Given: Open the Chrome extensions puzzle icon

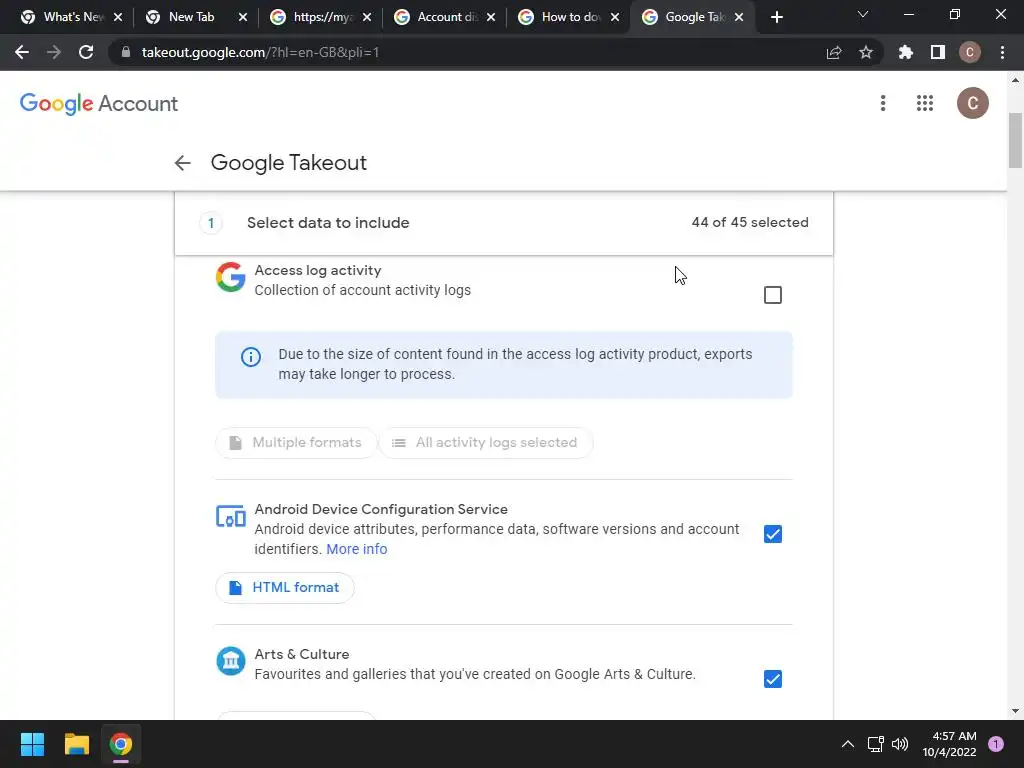Looking at the screenshot, I should pos(906,52).
